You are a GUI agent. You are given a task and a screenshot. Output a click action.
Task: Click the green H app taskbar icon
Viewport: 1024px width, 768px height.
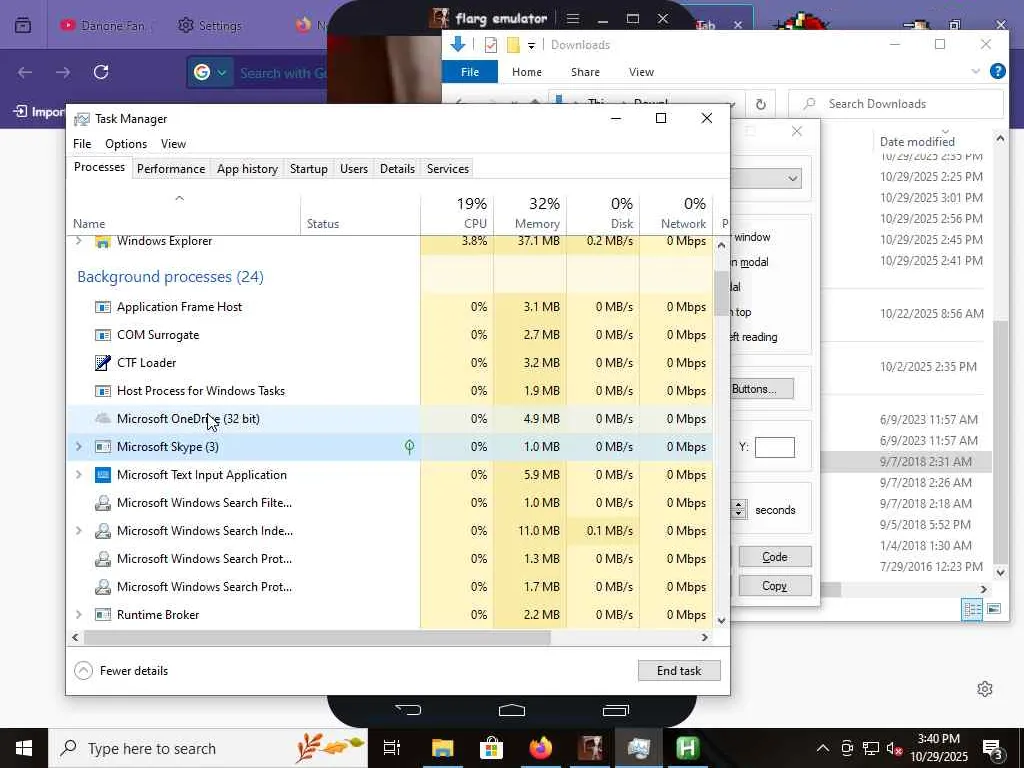[687, 748]
